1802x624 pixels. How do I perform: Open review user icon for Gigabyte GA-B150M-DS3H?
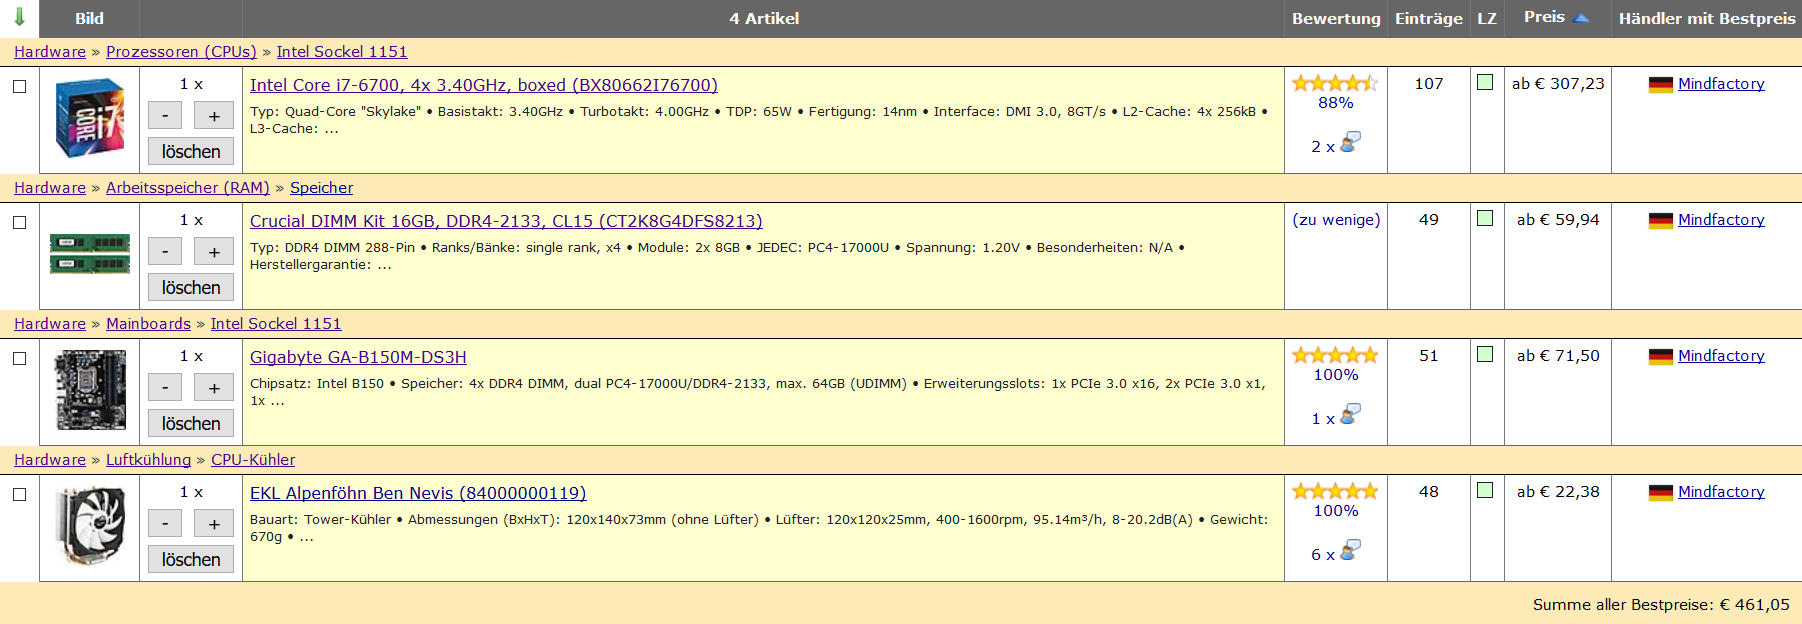click(1350, 415)
